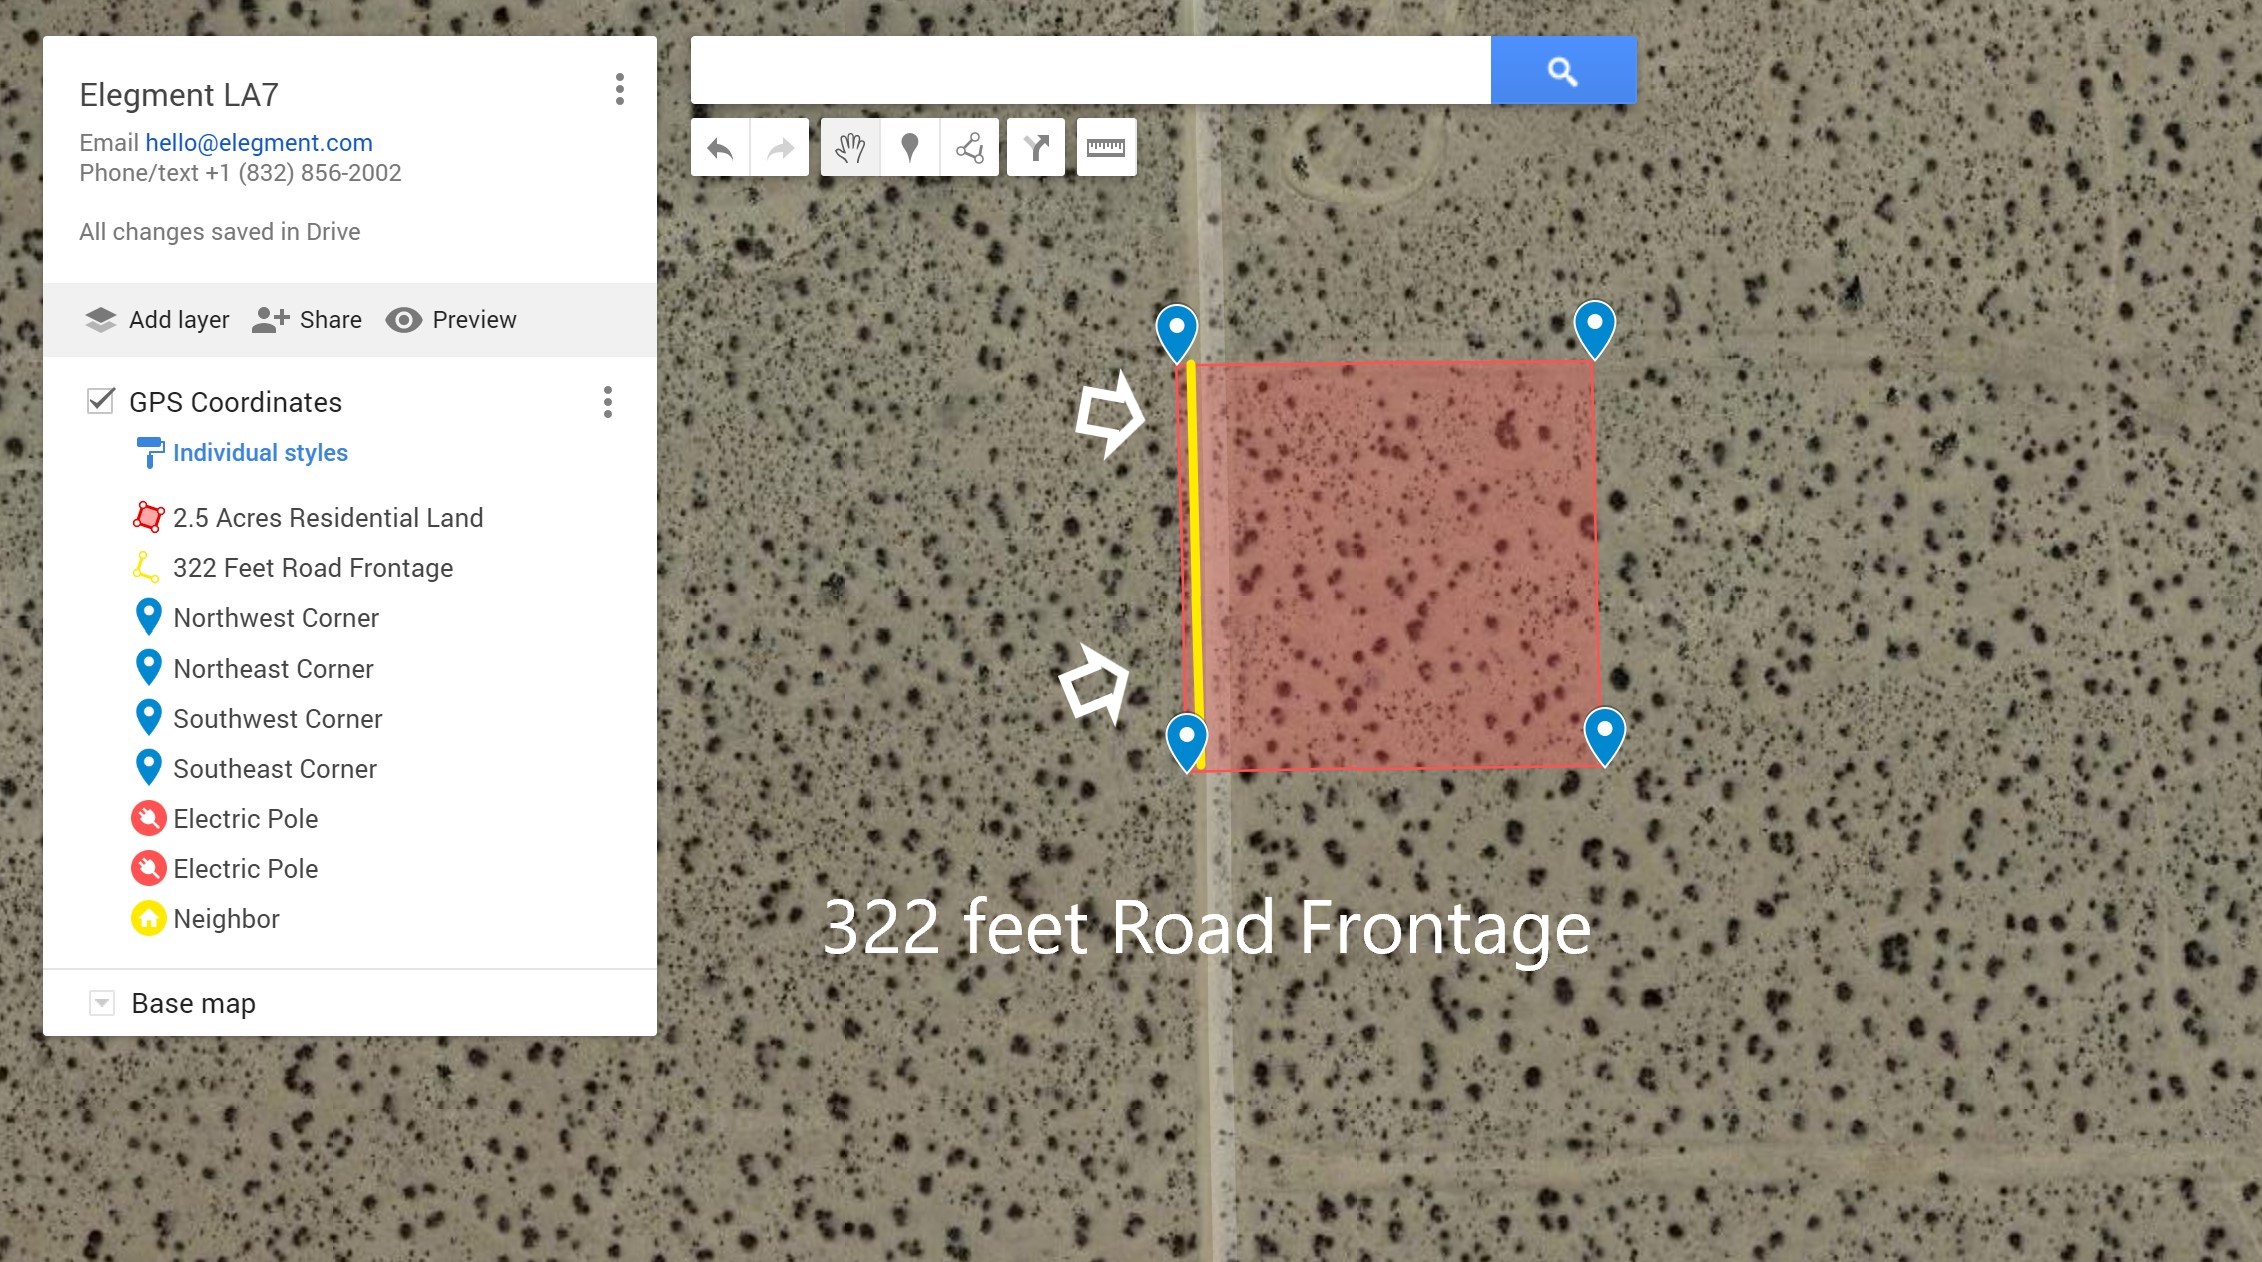Select the Neighbor list item
This screenshot has height=1262, width=2262.
226,919
